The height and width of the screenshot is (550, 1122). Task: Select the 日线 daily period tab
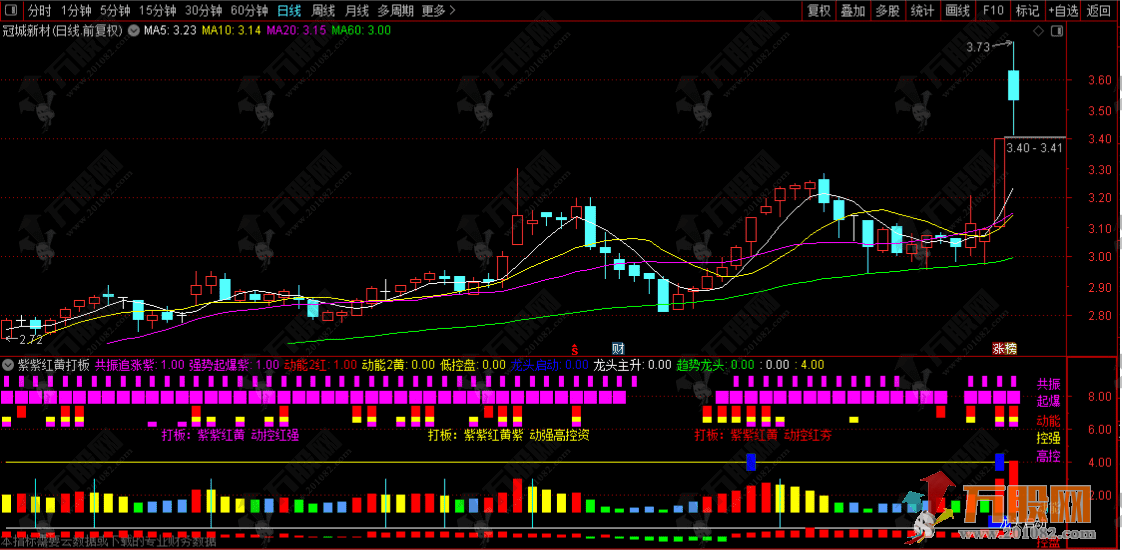pyautogui.click(x=289, y=10)
